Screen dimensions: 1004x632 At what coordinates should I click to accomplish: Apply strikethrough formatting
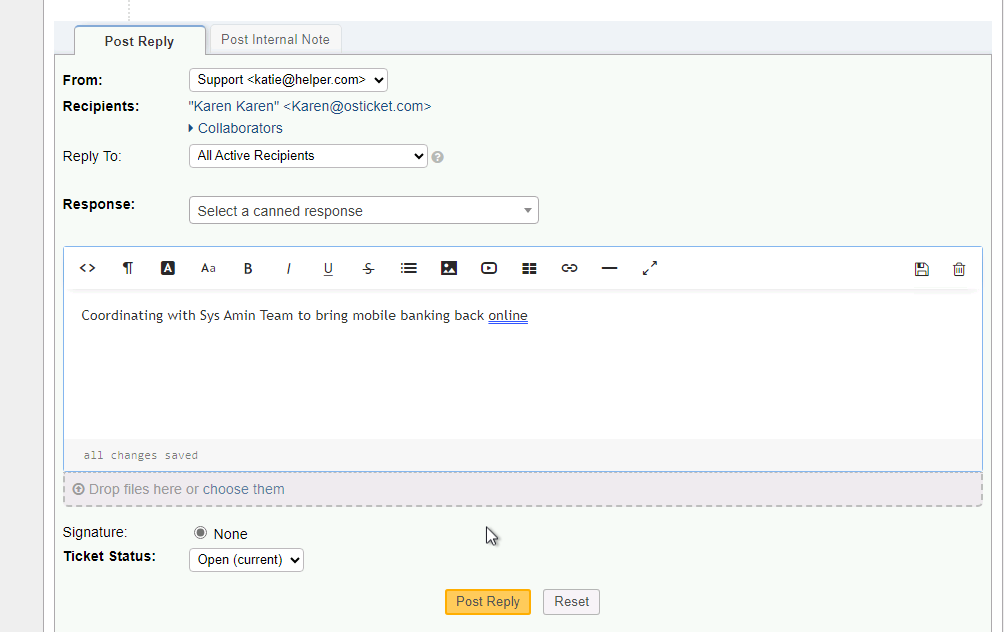pyautogui.click(x=368, y=269)
